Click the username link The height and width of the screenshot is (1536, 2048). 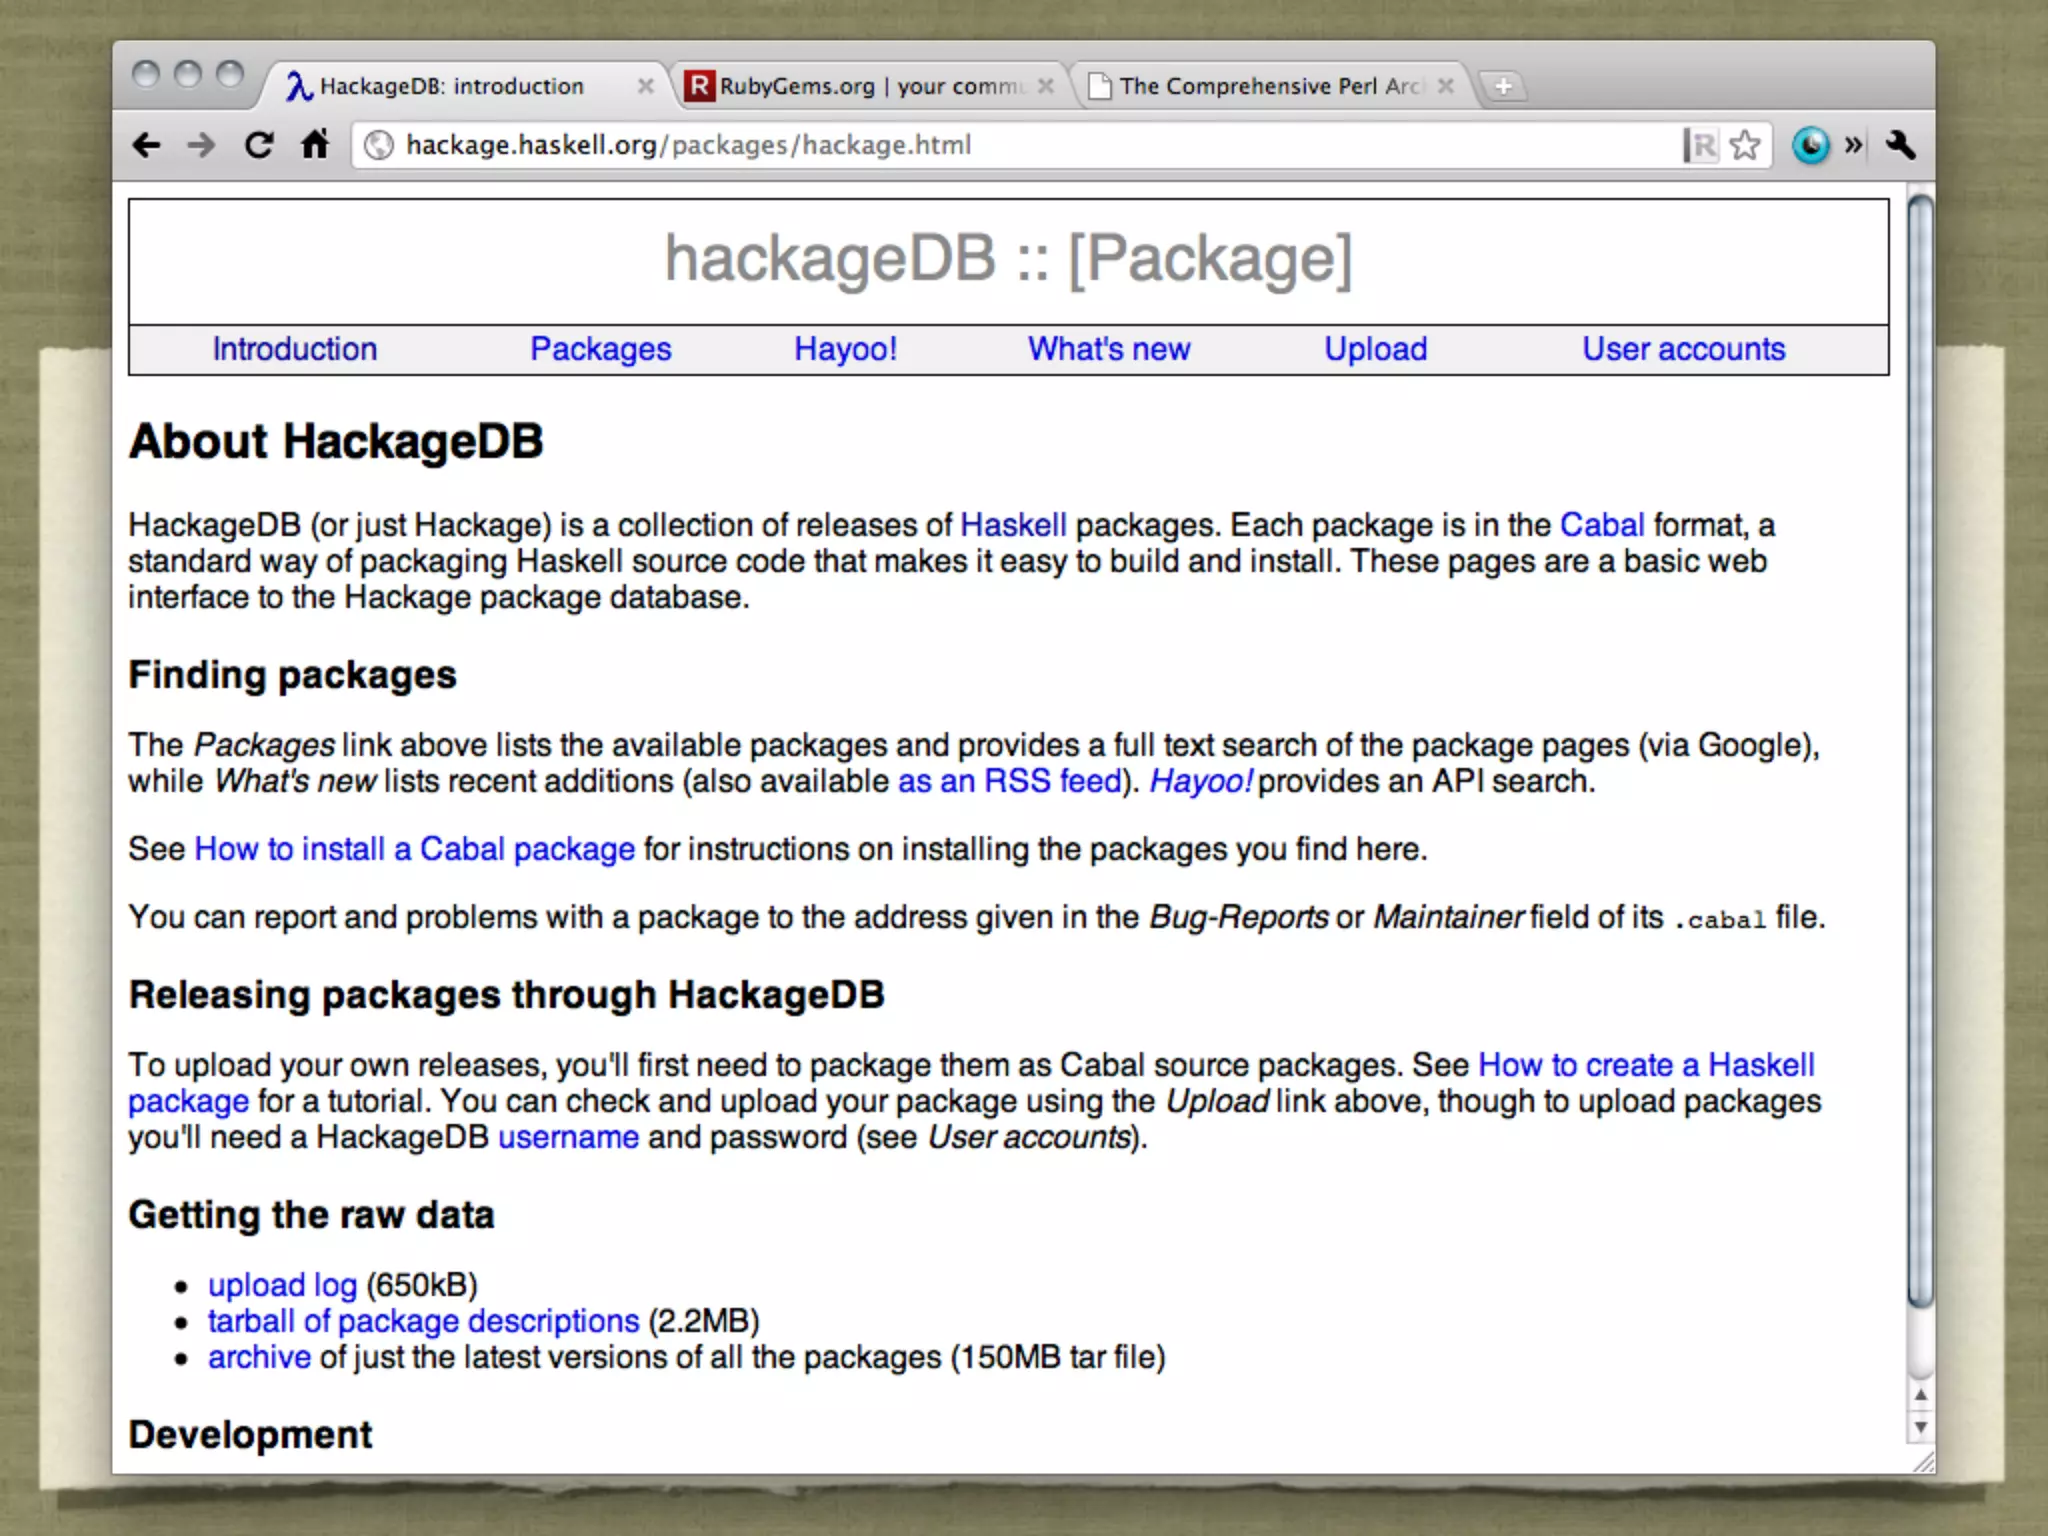click(x=568, y=1137)
